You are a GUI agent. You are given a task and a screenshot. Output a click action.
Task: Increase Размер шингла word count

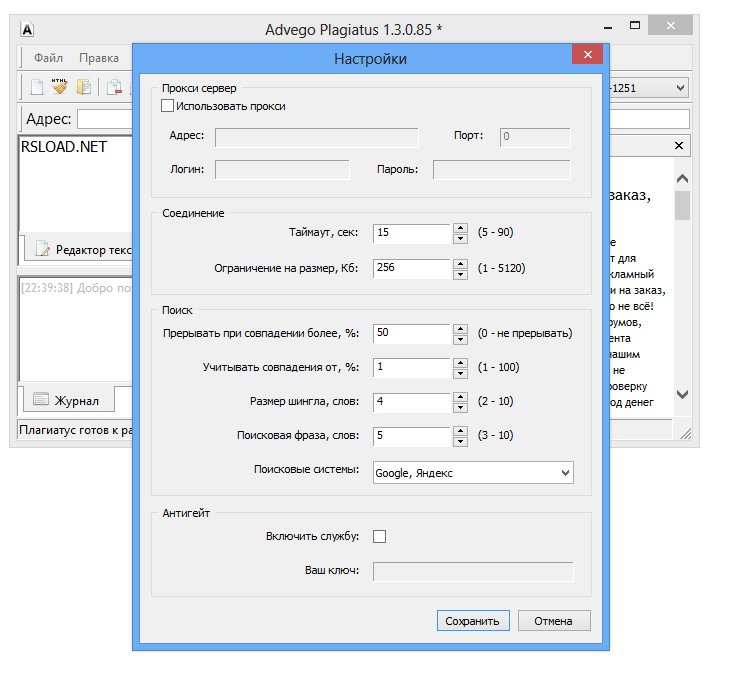tap(460, 397)
